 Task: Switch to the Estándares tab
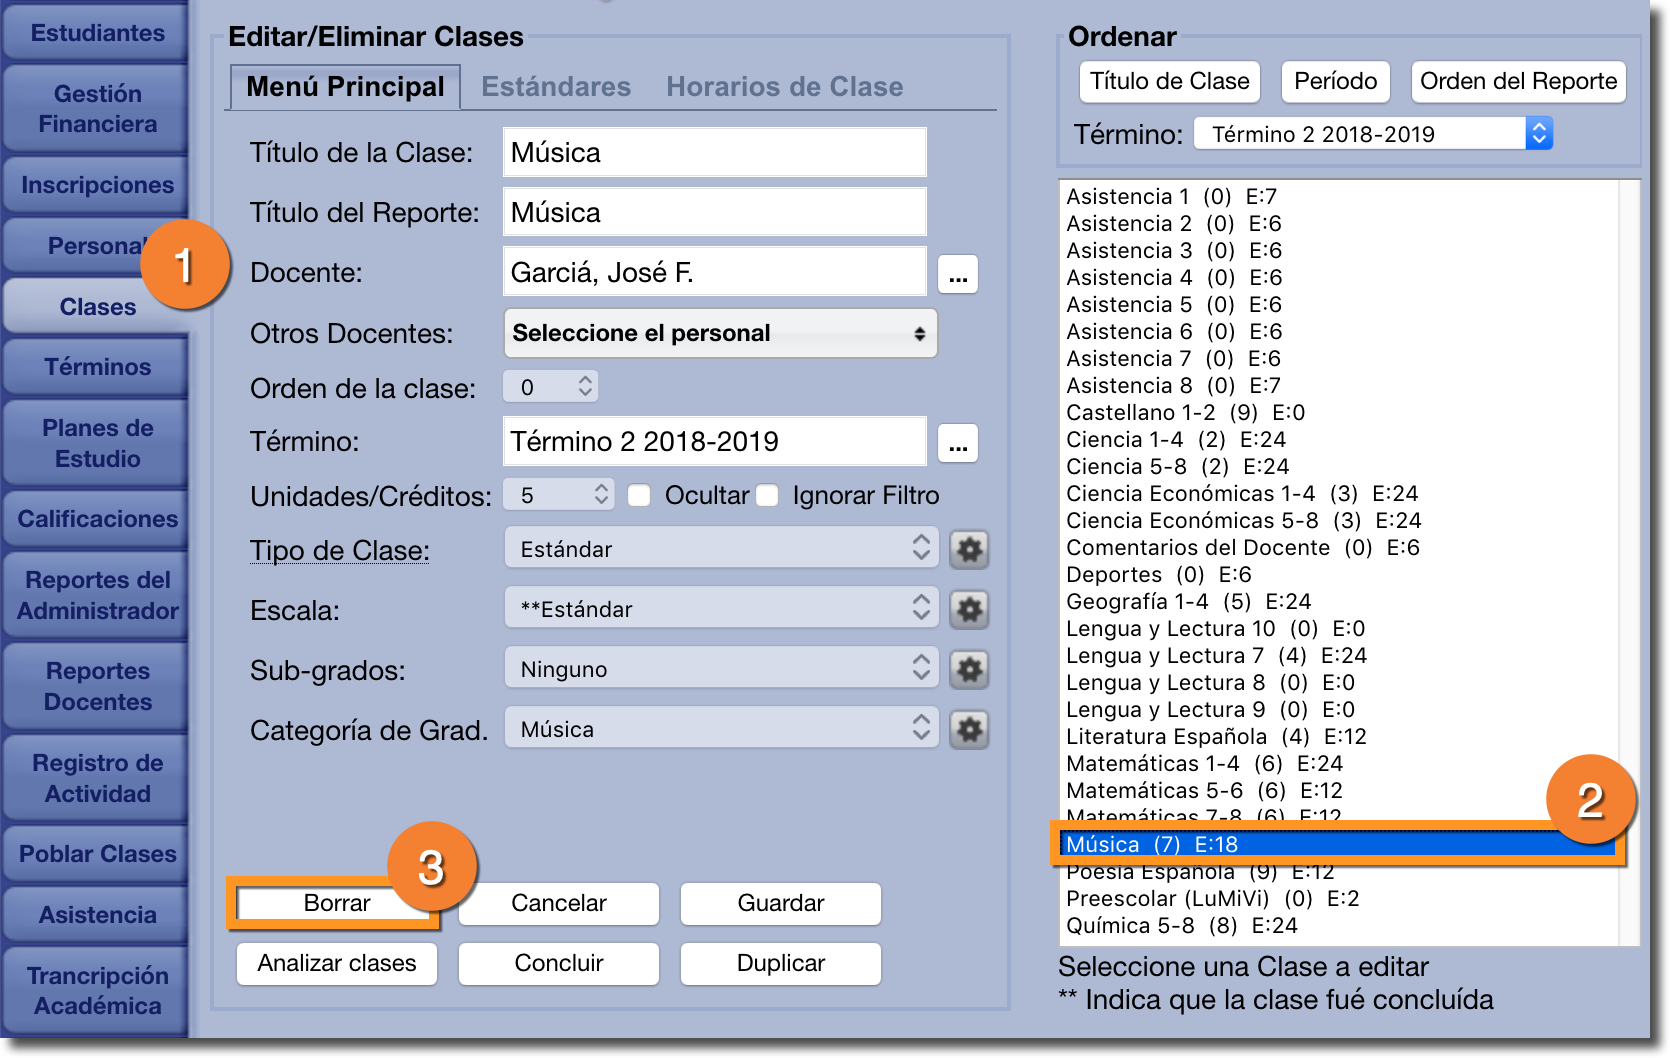point(556,87)
